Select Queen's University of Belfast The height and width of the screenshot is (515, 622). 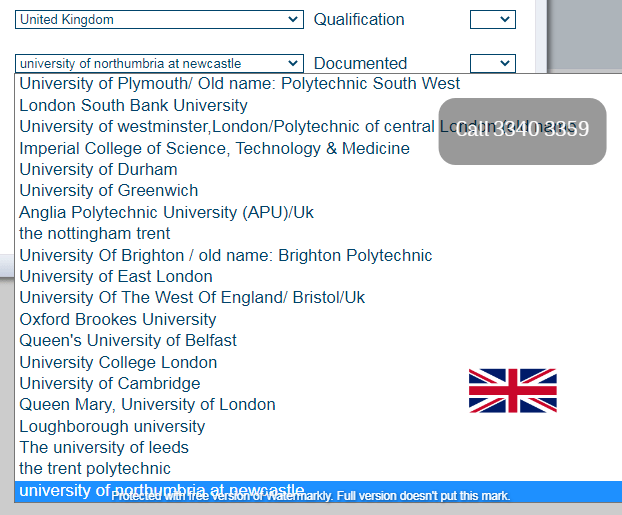click(128, 340)
